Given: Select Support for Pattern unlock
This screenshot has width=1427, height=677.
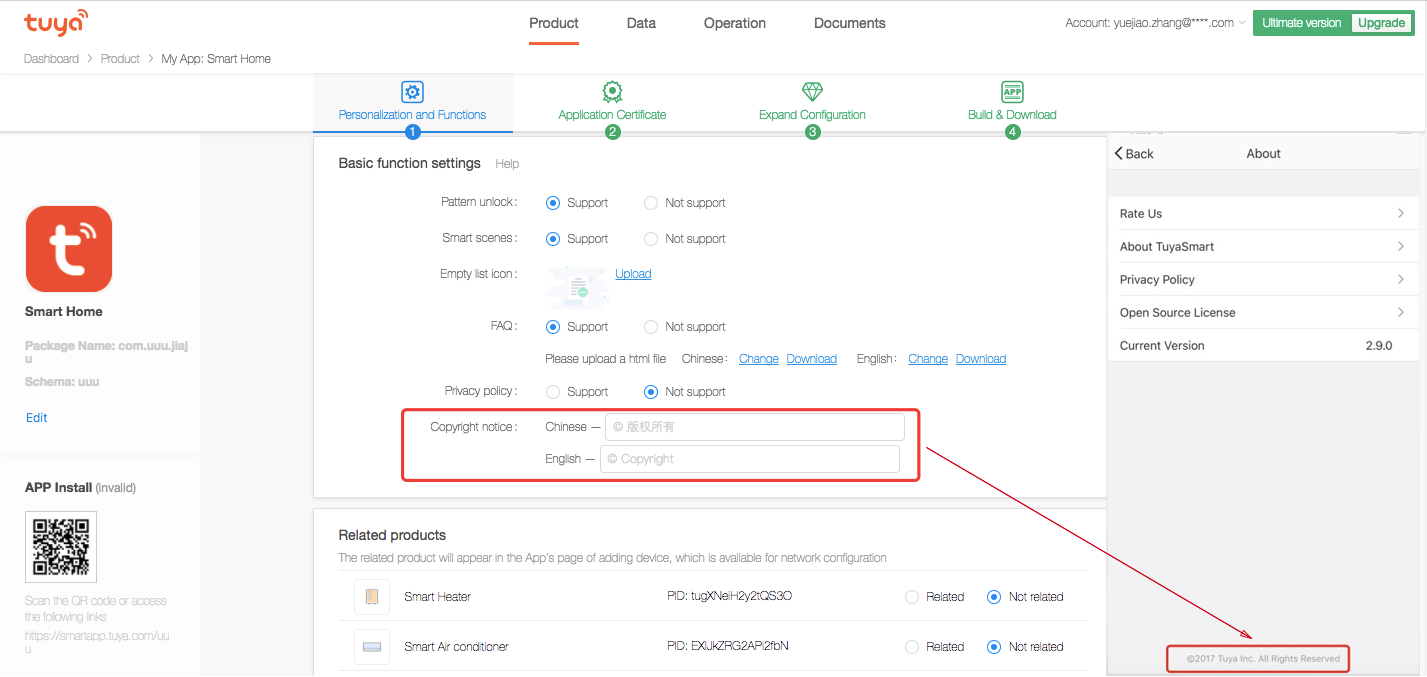Looking at the screenshot, I should (553, 203).
